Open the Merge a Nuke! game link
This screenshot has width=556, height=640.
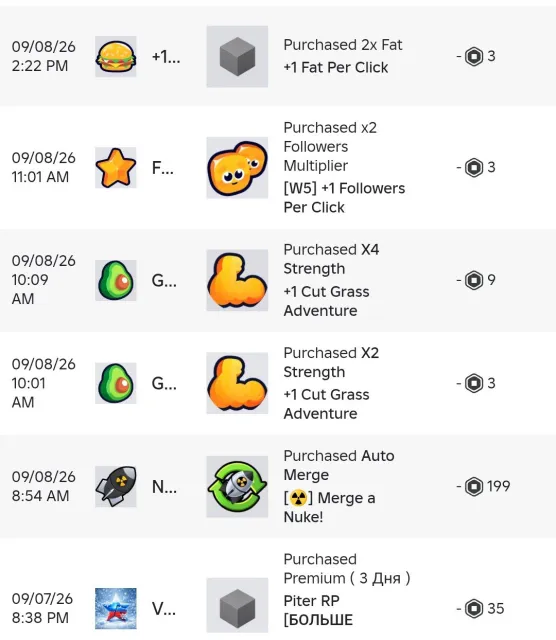click(x=329, y=507)
